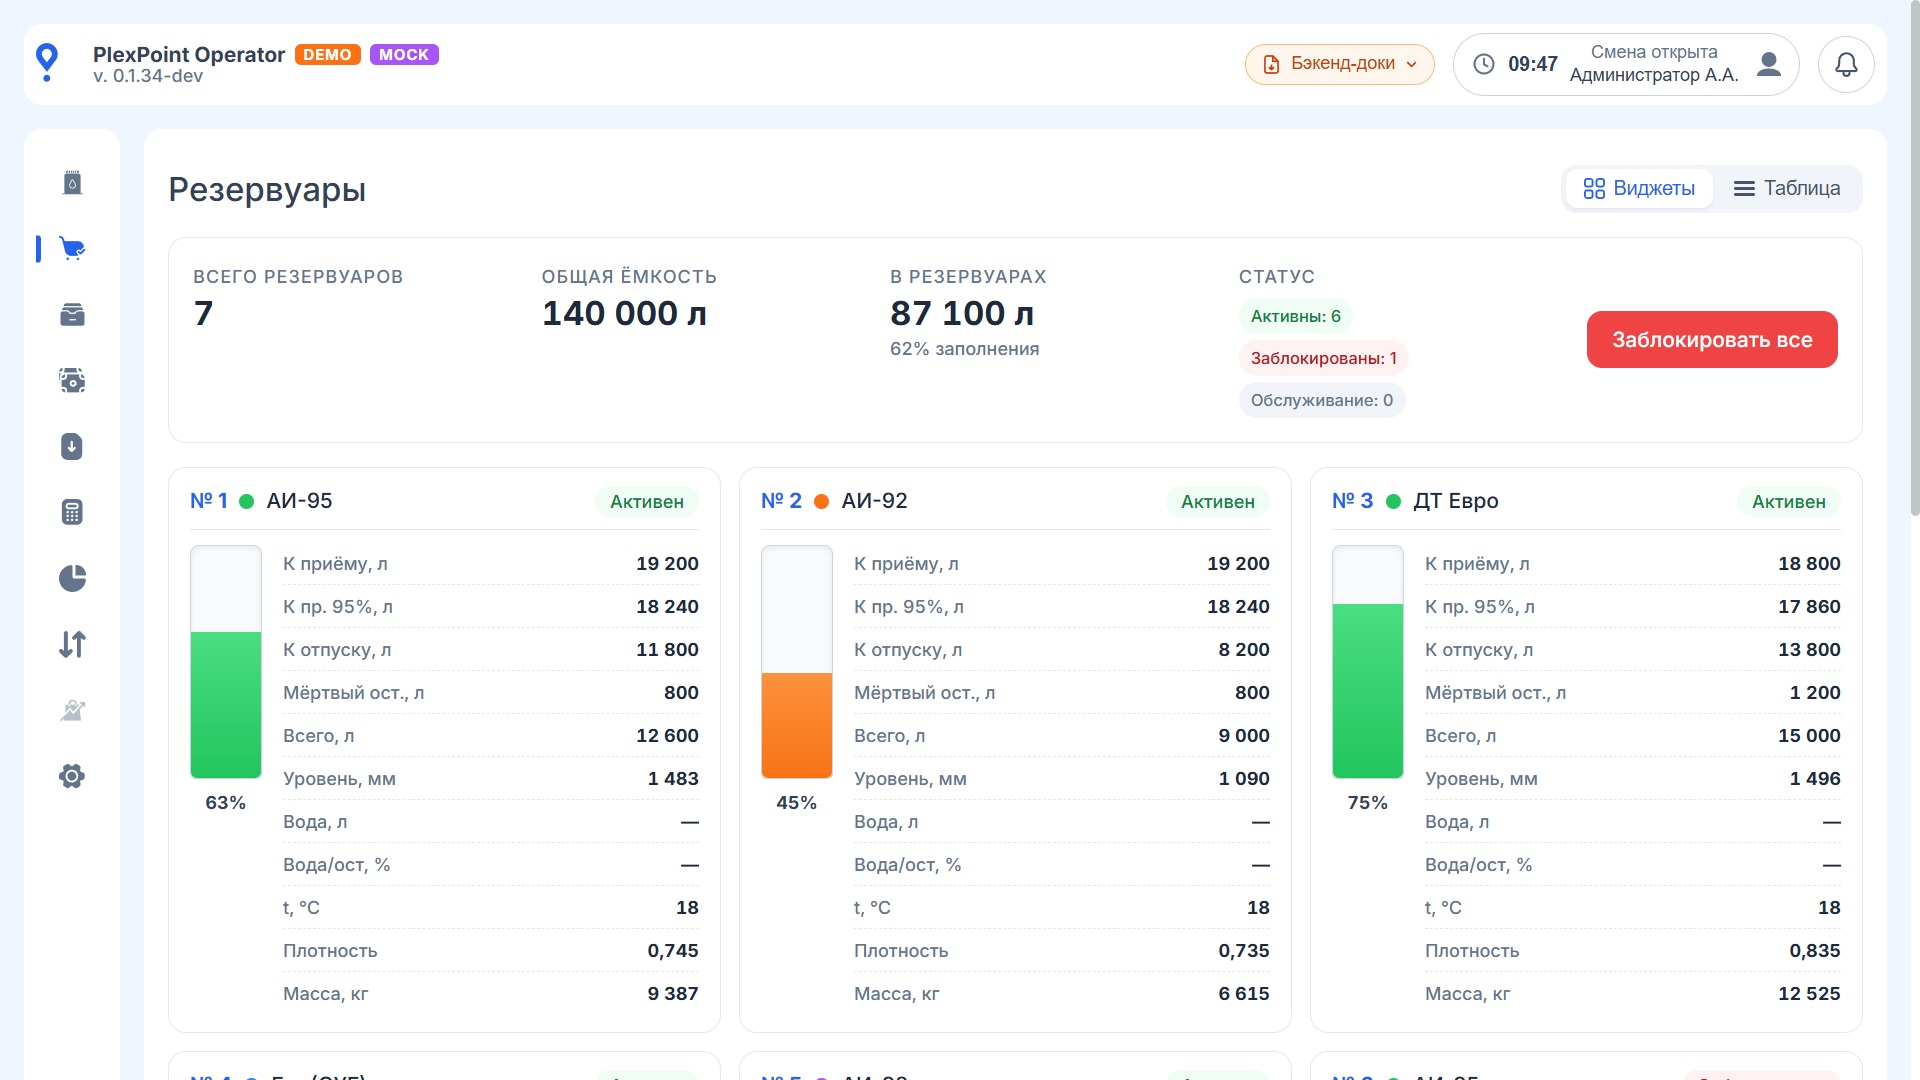Click the 0,835 density value of tank 3
The width and height of the screenshot is (1920, 1080).
tap(1815, 951)
